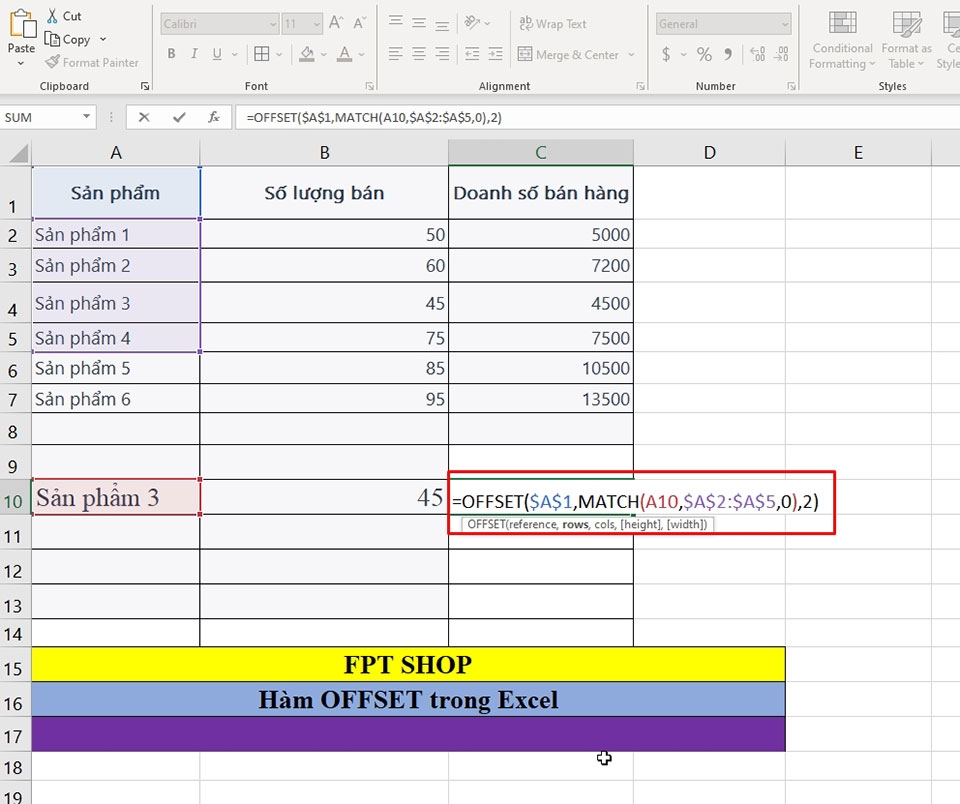This screenshot has height=804, width=960.
Task: Apply fill color bucket
Action: point(307,54)
